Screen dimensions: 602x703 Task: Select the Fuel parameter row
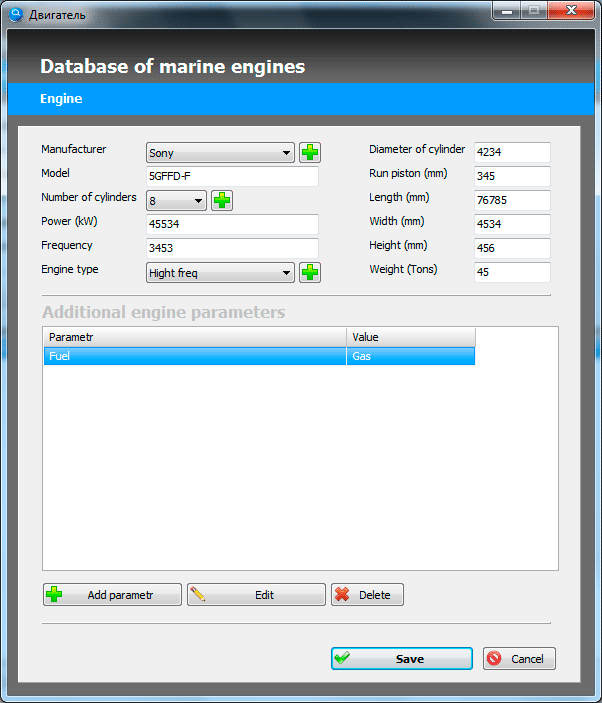[259, 356]
